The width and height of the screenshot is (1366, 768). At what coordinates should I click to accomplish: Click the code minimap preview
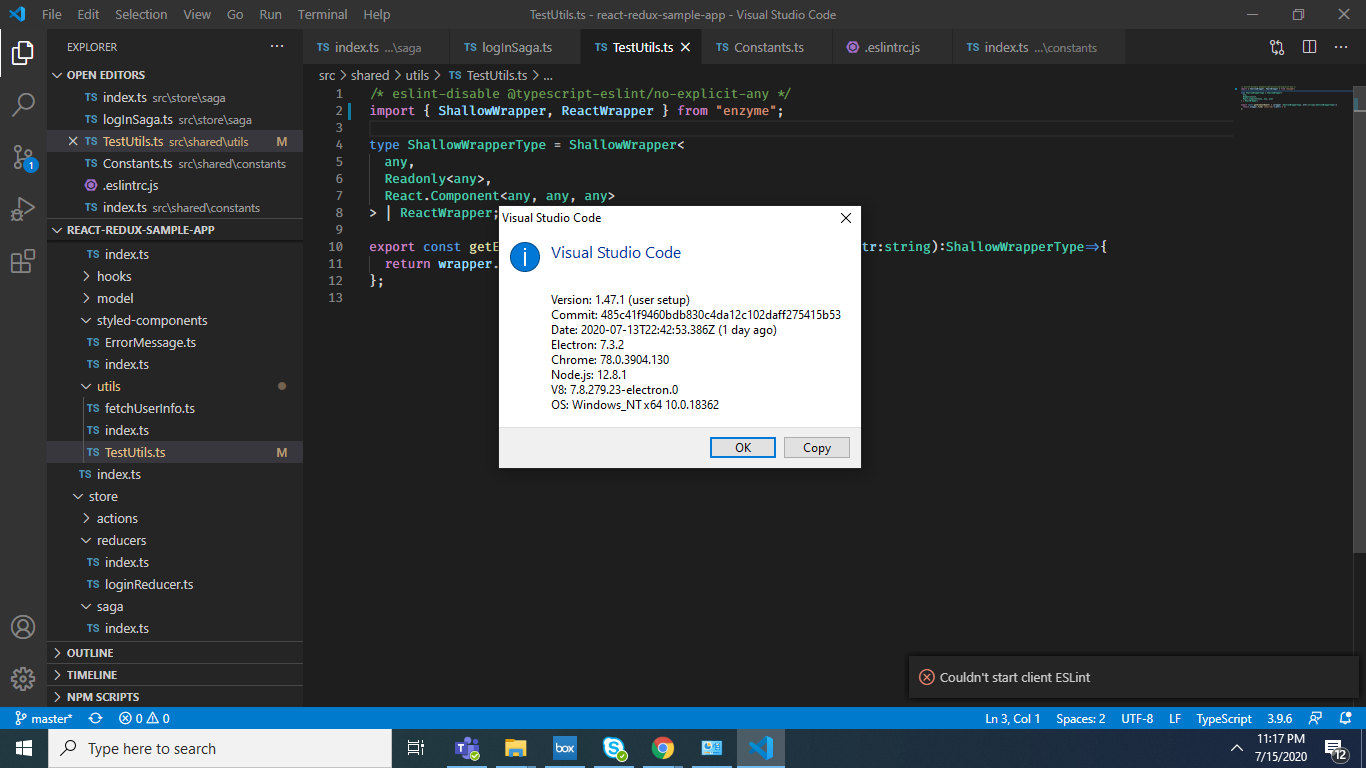(x=1294, y=98)
